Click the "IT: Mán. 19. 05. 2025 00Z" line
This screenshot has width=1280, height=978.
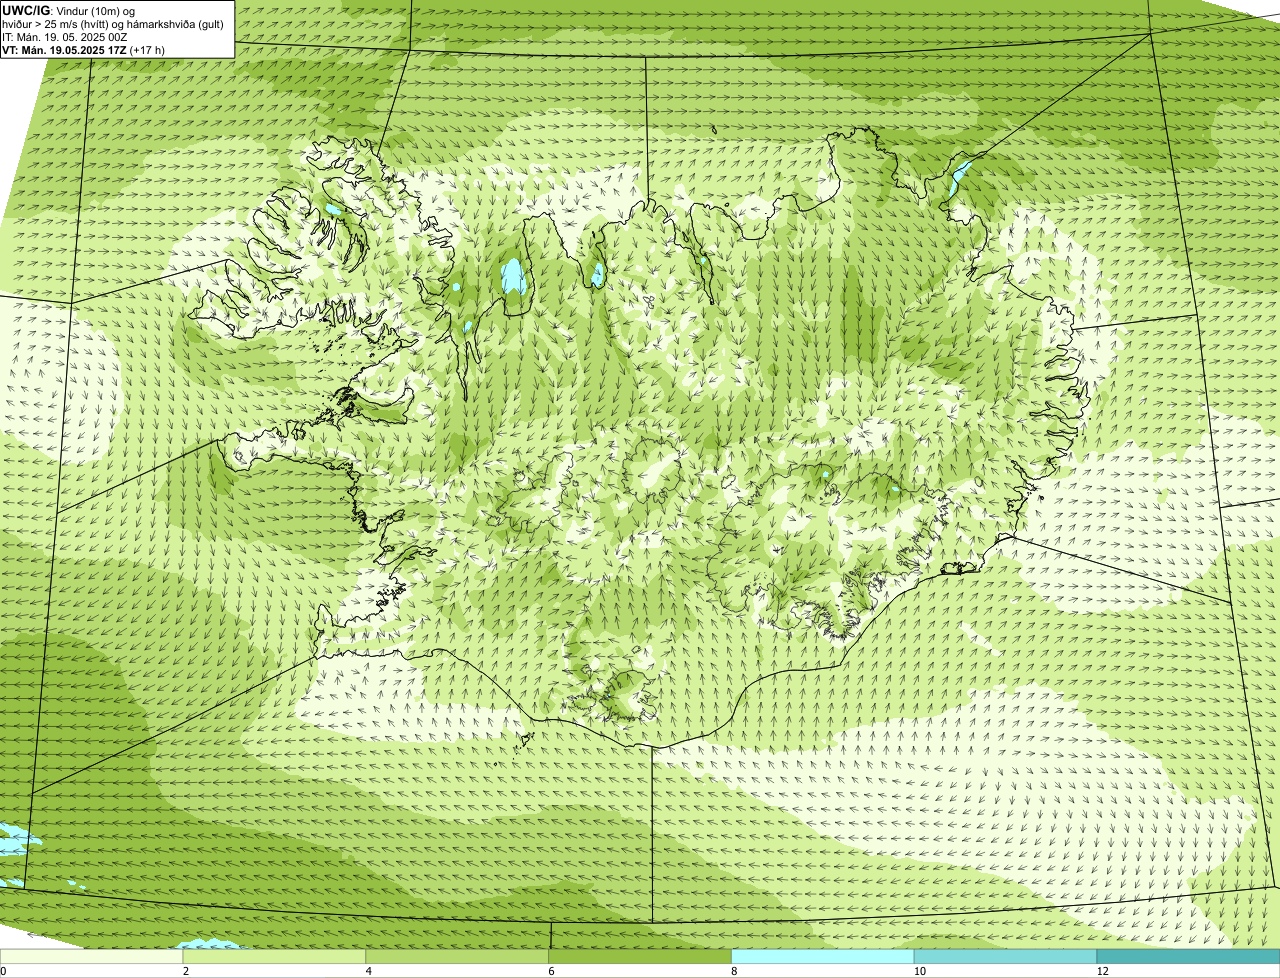64,37
